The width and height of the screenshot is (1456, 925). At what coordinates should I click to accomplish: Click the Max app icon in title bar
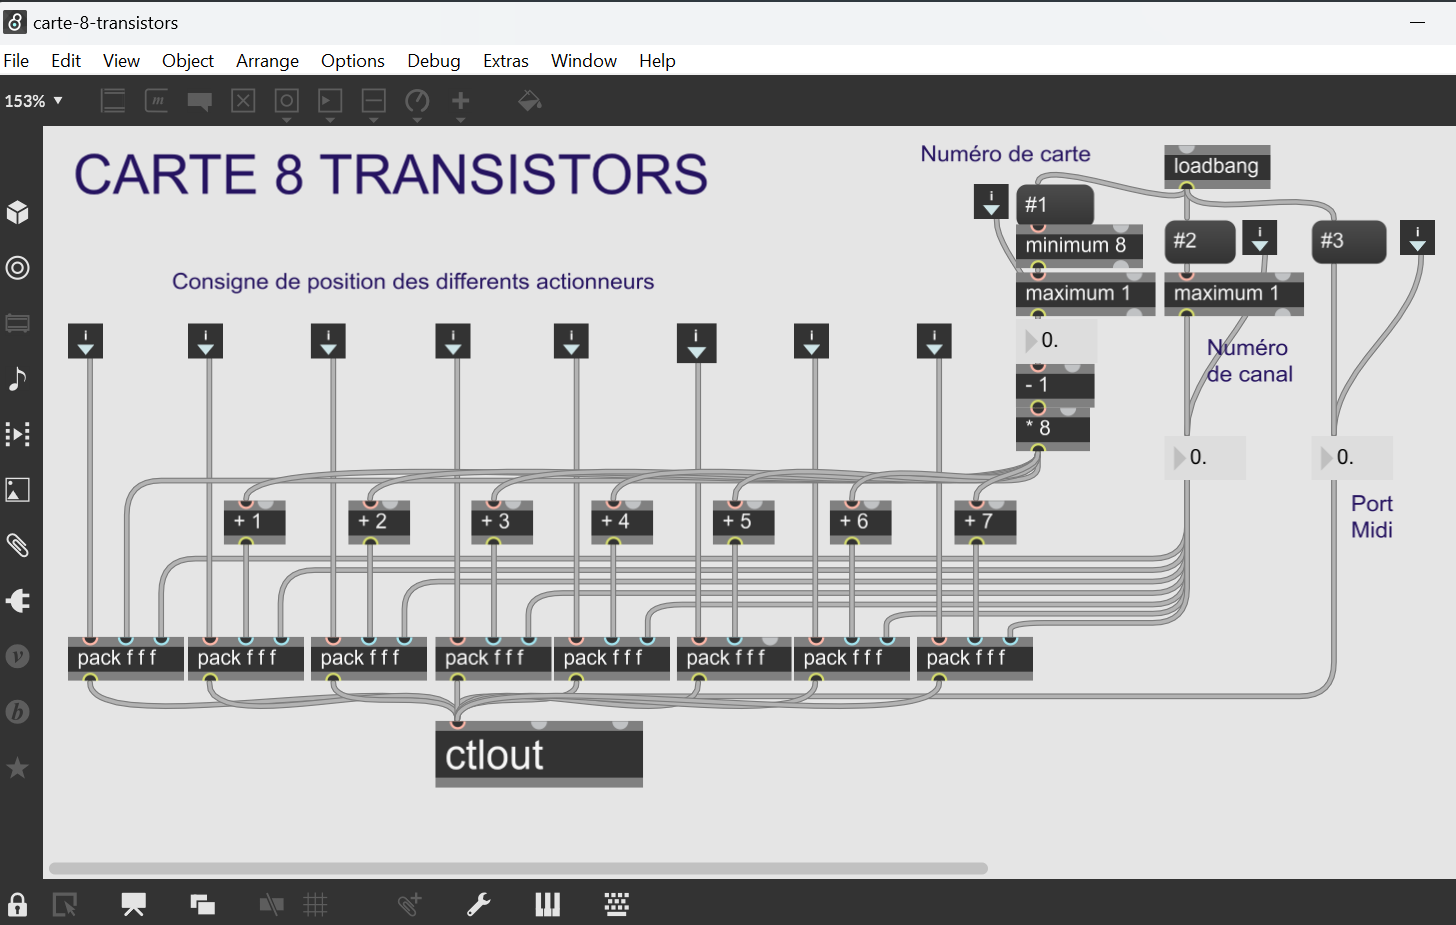pyautogui.click(x=15, y=22)
